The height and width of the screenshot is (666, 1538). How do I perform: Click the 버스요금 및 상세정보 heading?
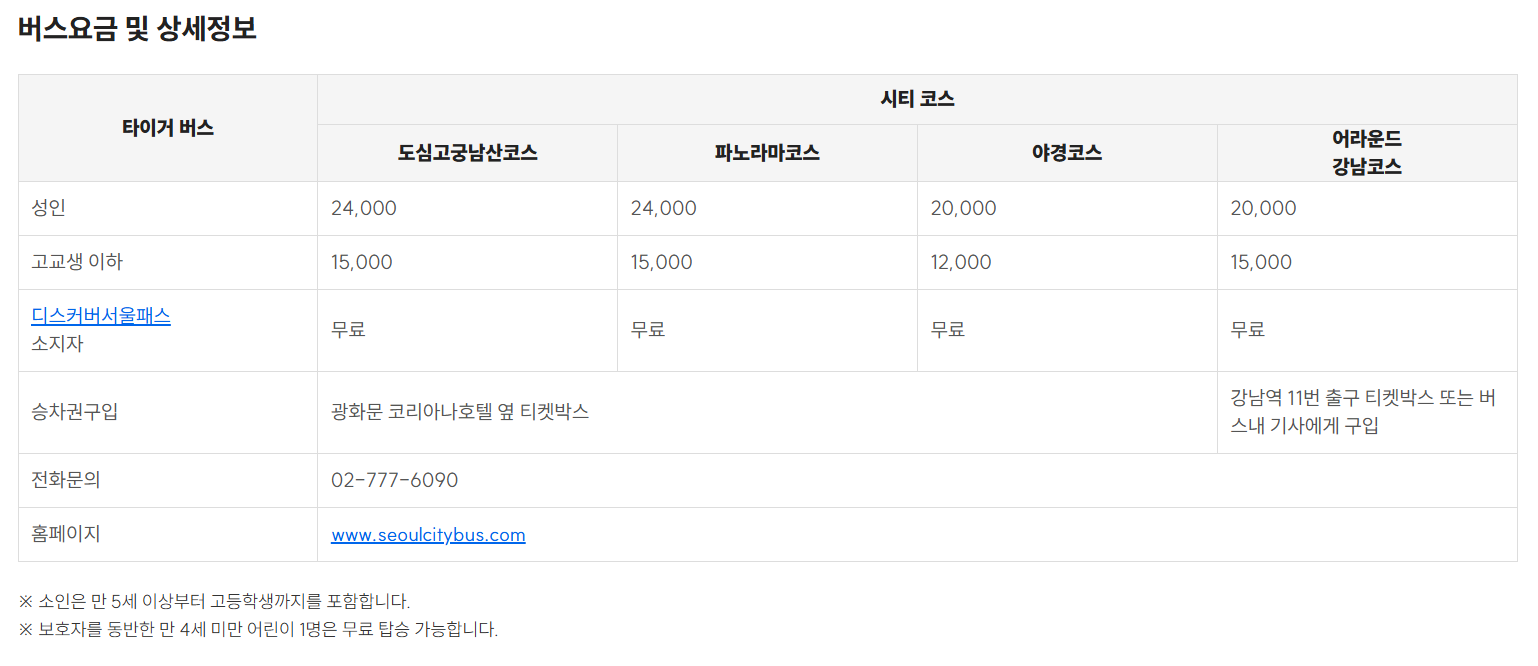tap(138, 28)
